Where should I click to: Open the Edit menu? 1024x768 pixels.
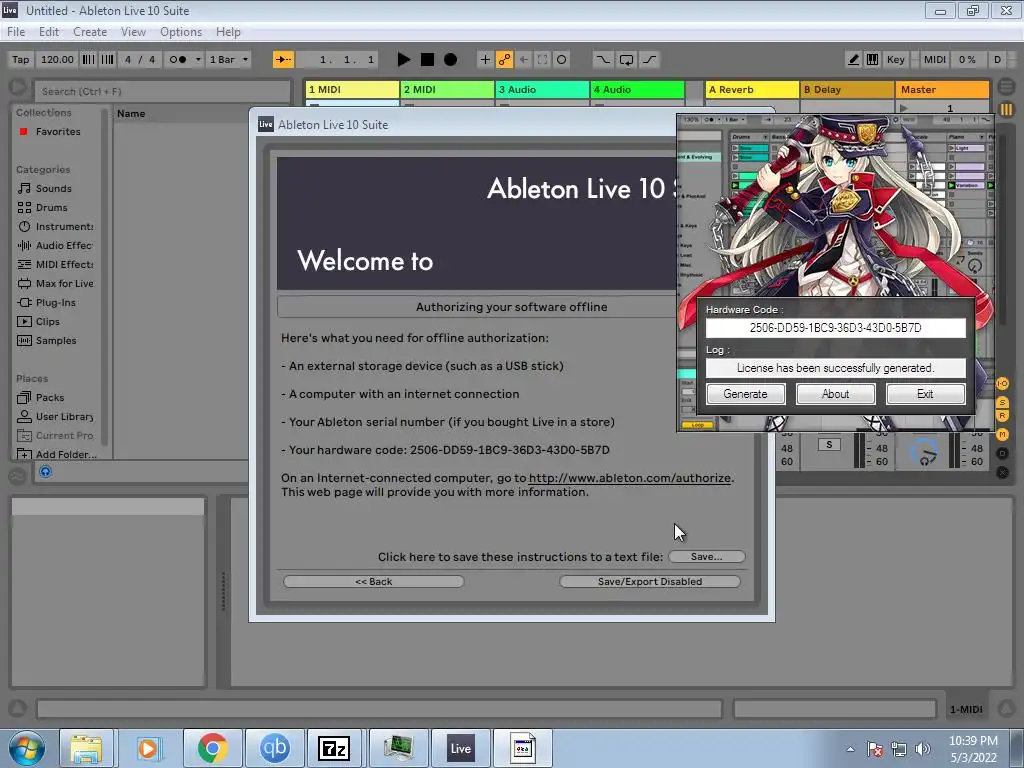[x=49, y=31]
